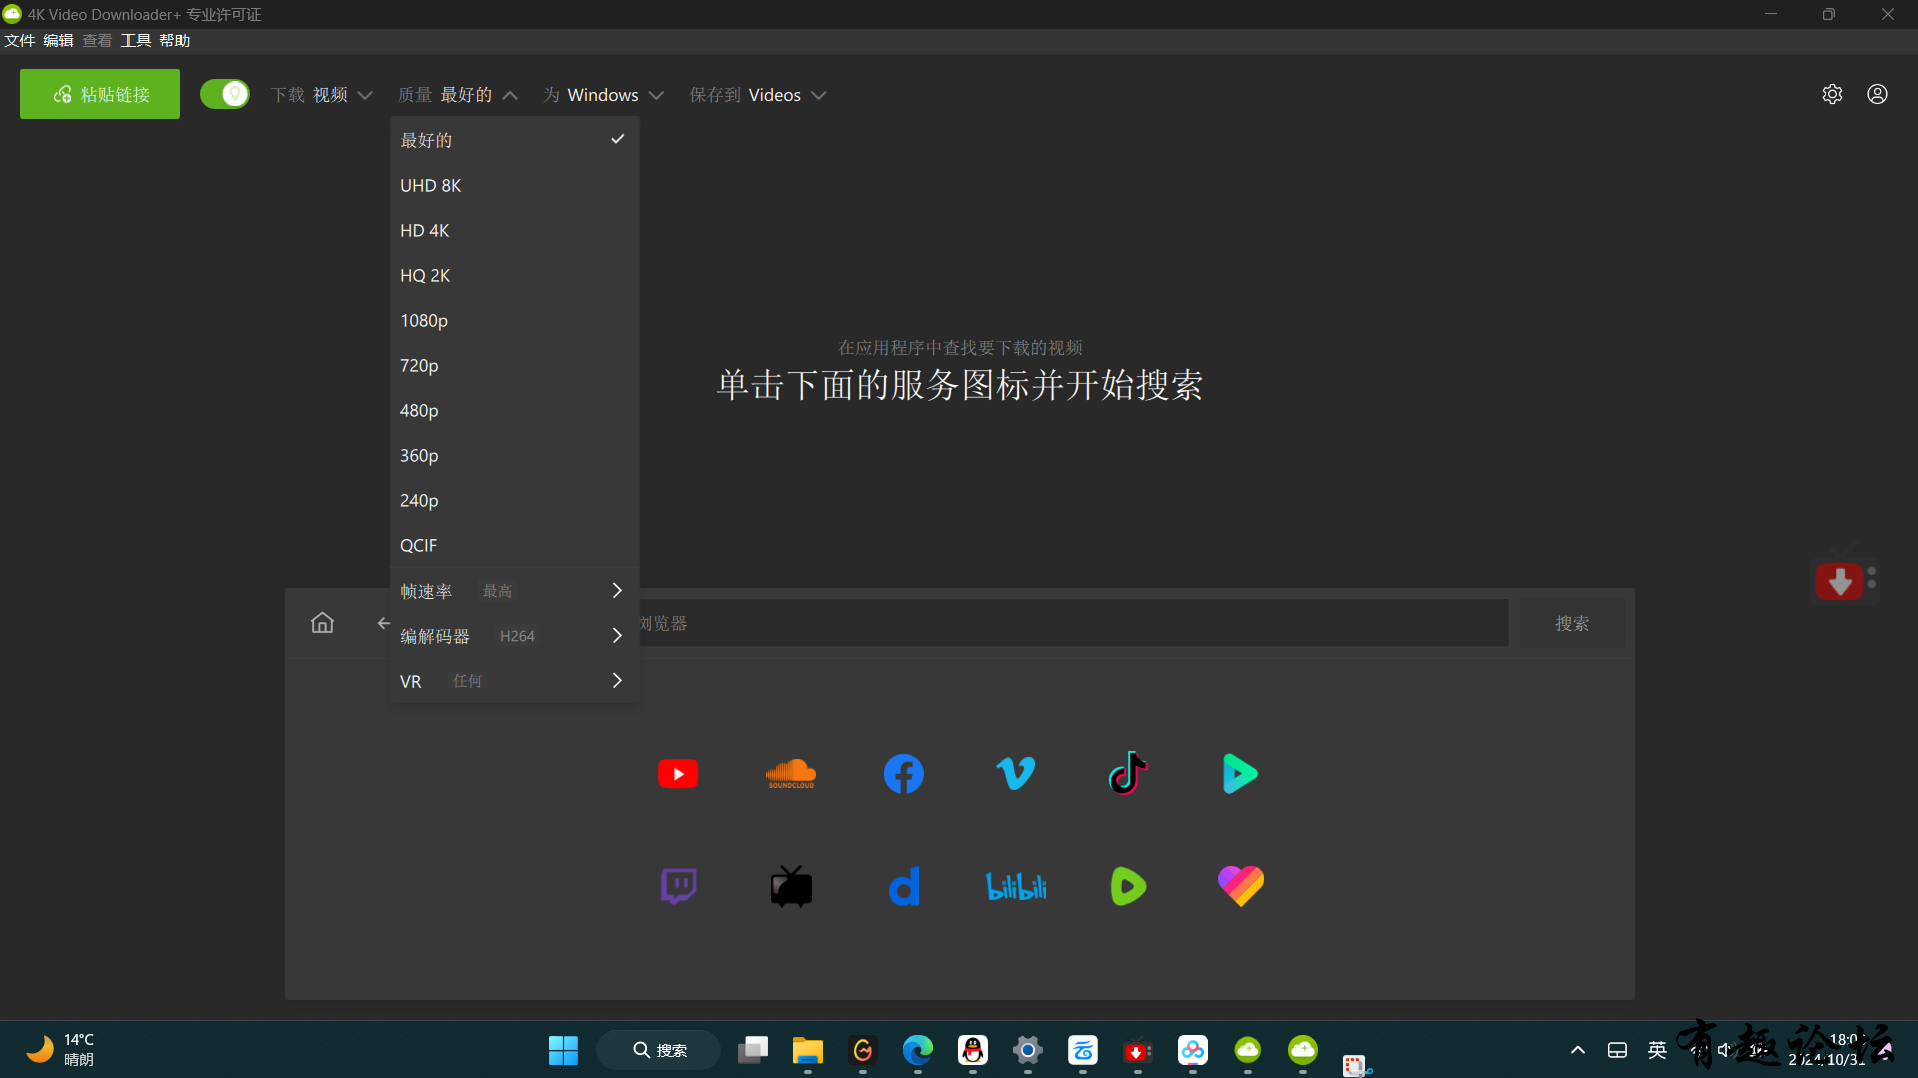1918x1078 pixels.
Task: Click the 搜索 button beside address bar
Action: [x=1572, y=623]
